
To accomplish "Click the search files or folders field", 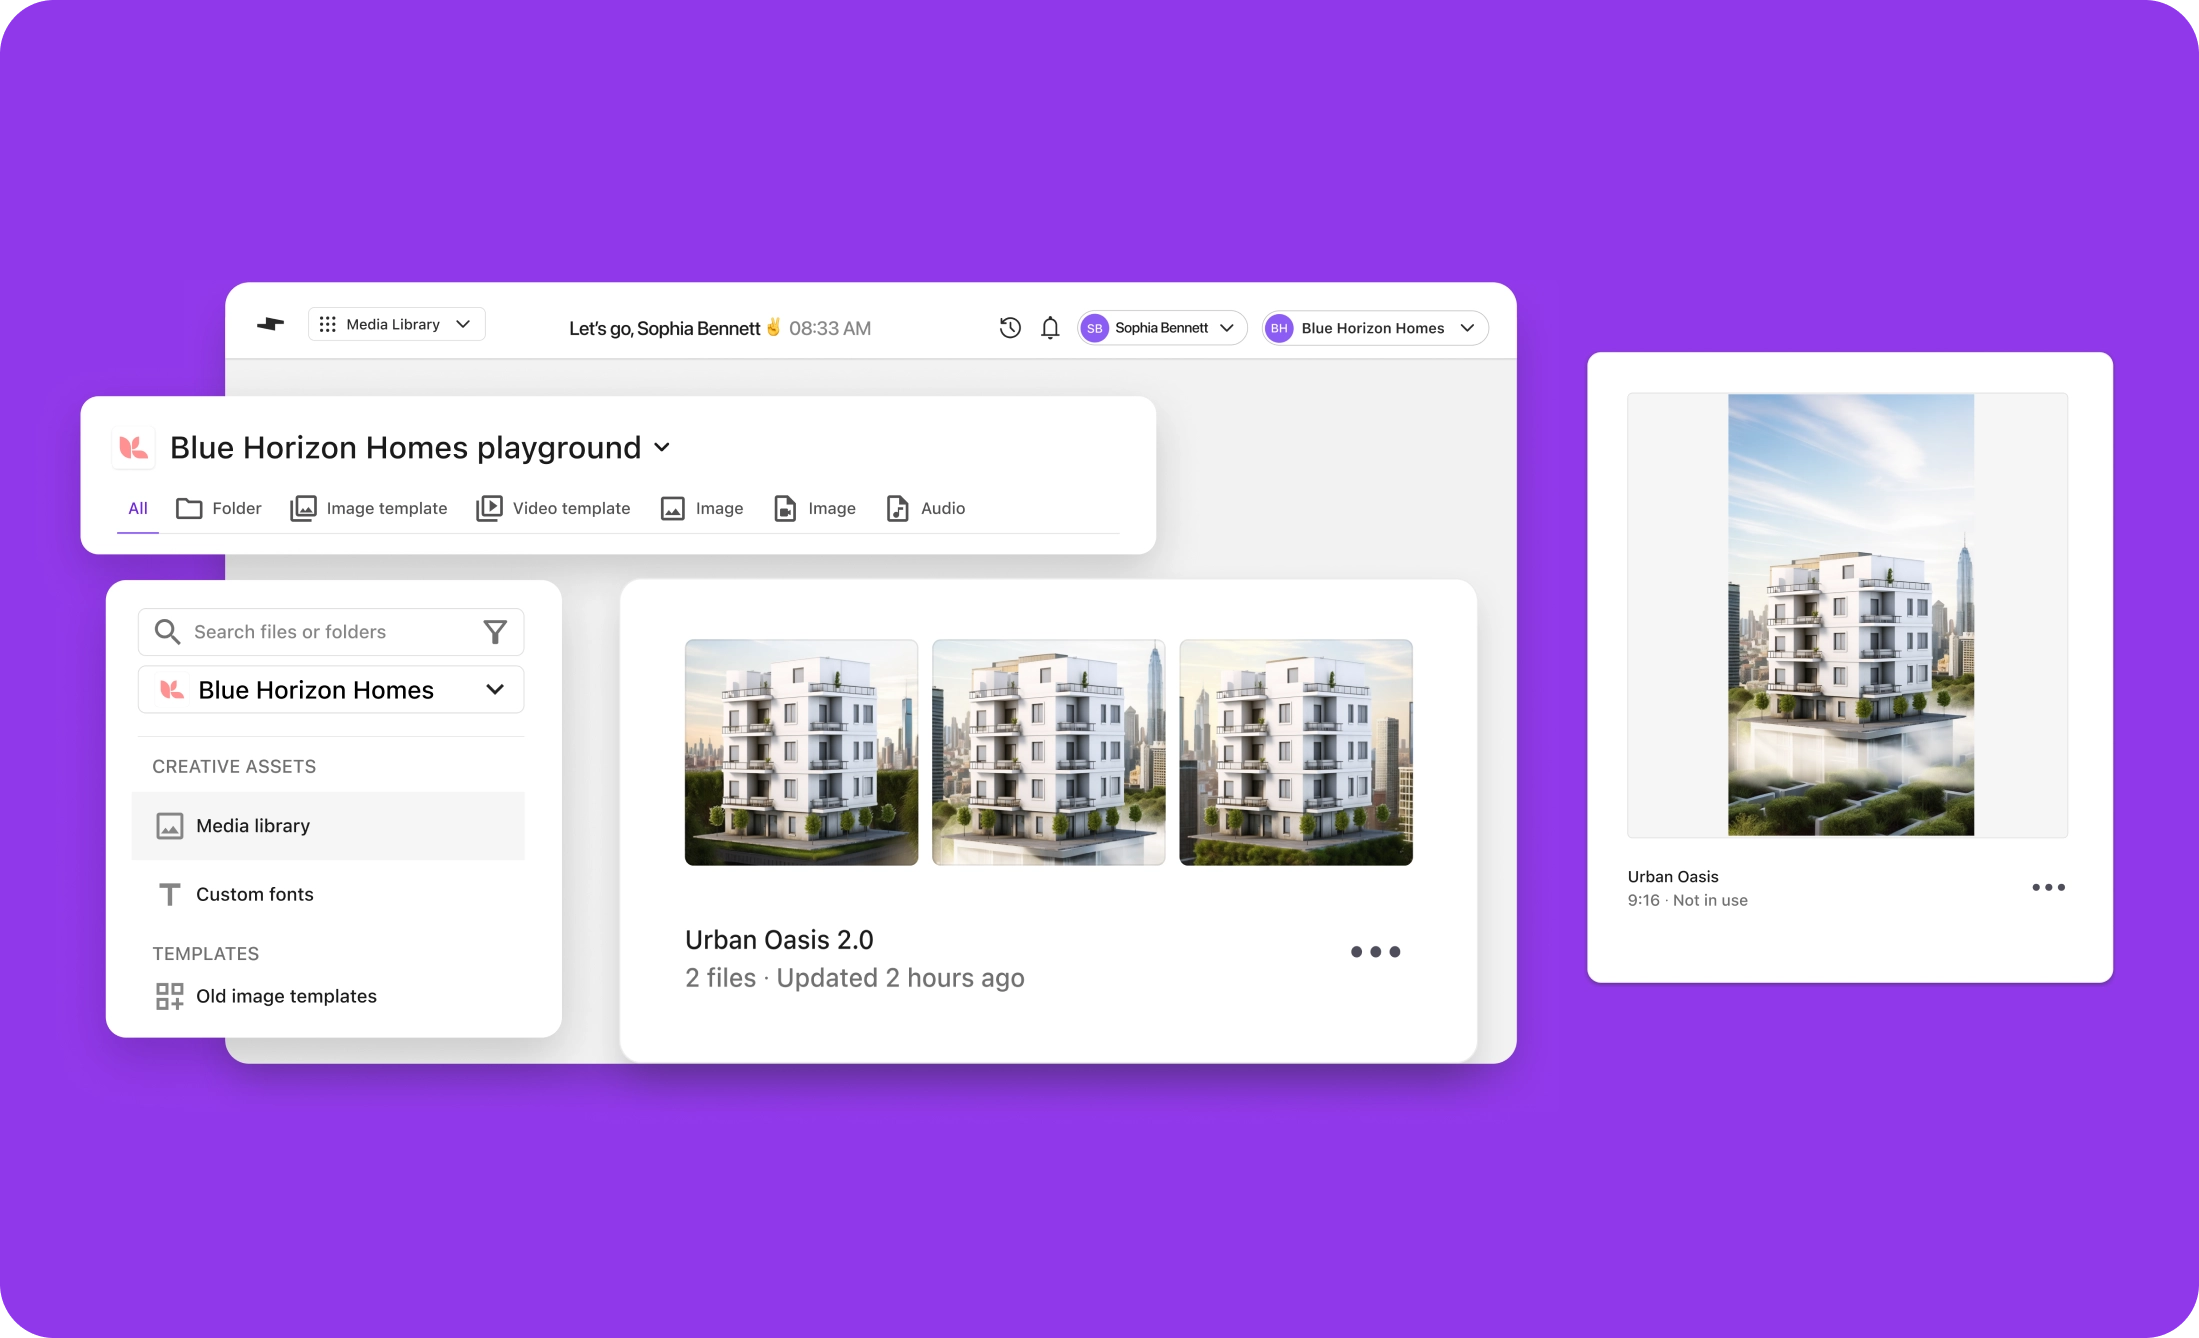I will point(300,631).
